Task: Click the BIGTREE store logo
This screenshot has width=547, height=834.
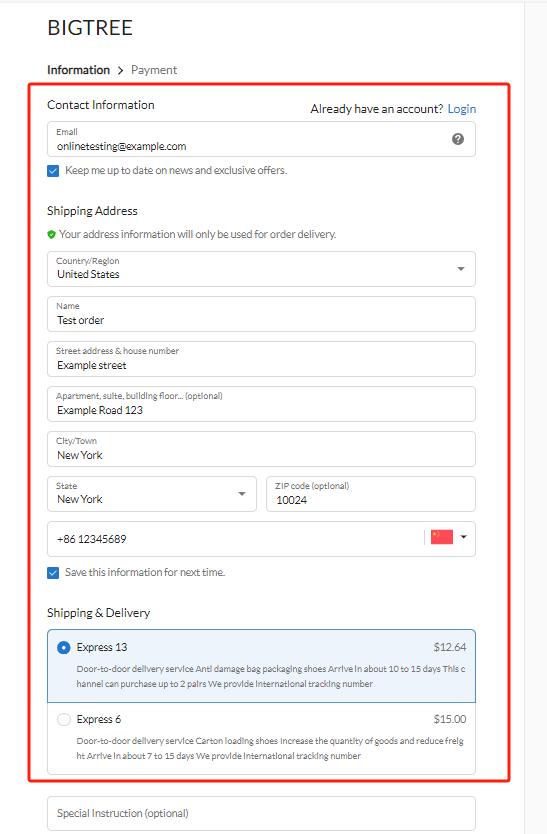Action: click(x=90, y=28)
